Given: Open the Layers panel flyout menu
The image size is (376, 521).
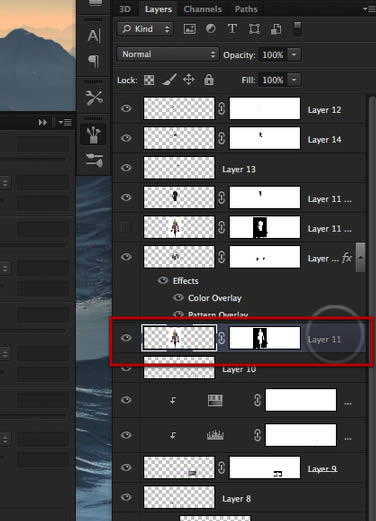Looking at the screenshot, I should pyautogui.click(x=369, y=9).
